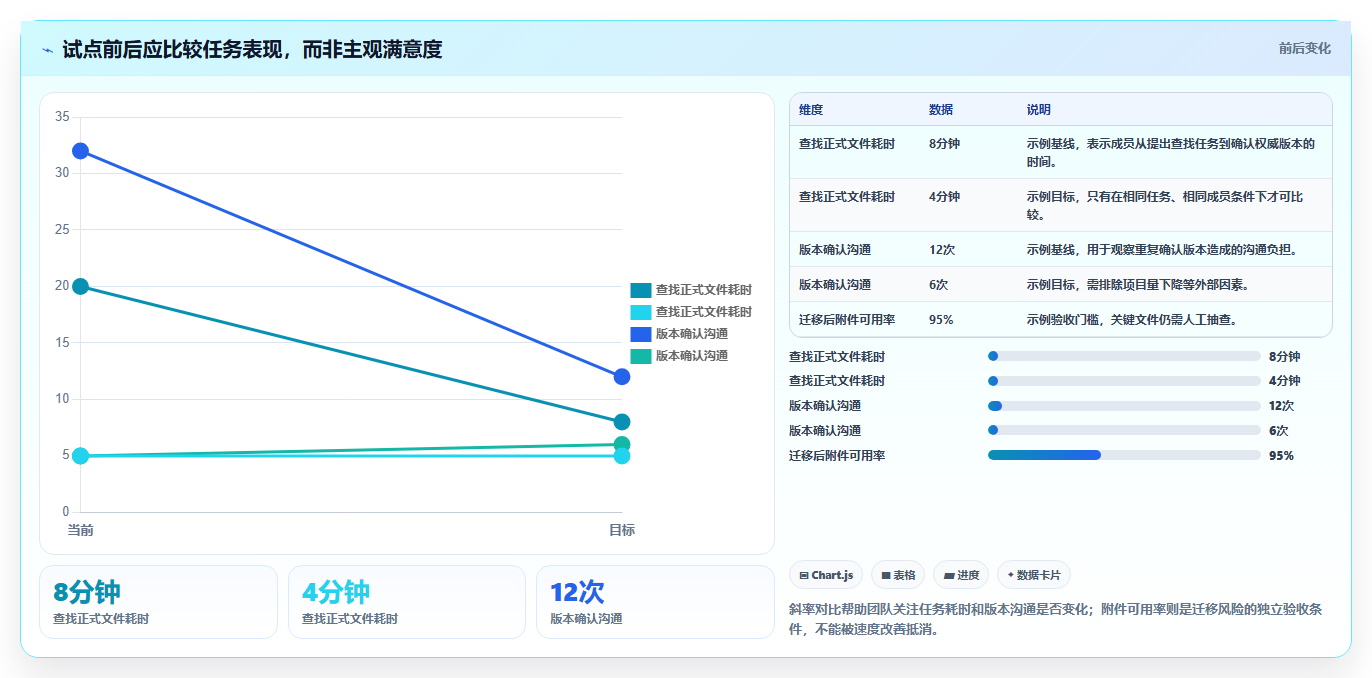Click the 目标 x-axis label
This screenshot has width=1372, height=678.
tap(622, 530)
